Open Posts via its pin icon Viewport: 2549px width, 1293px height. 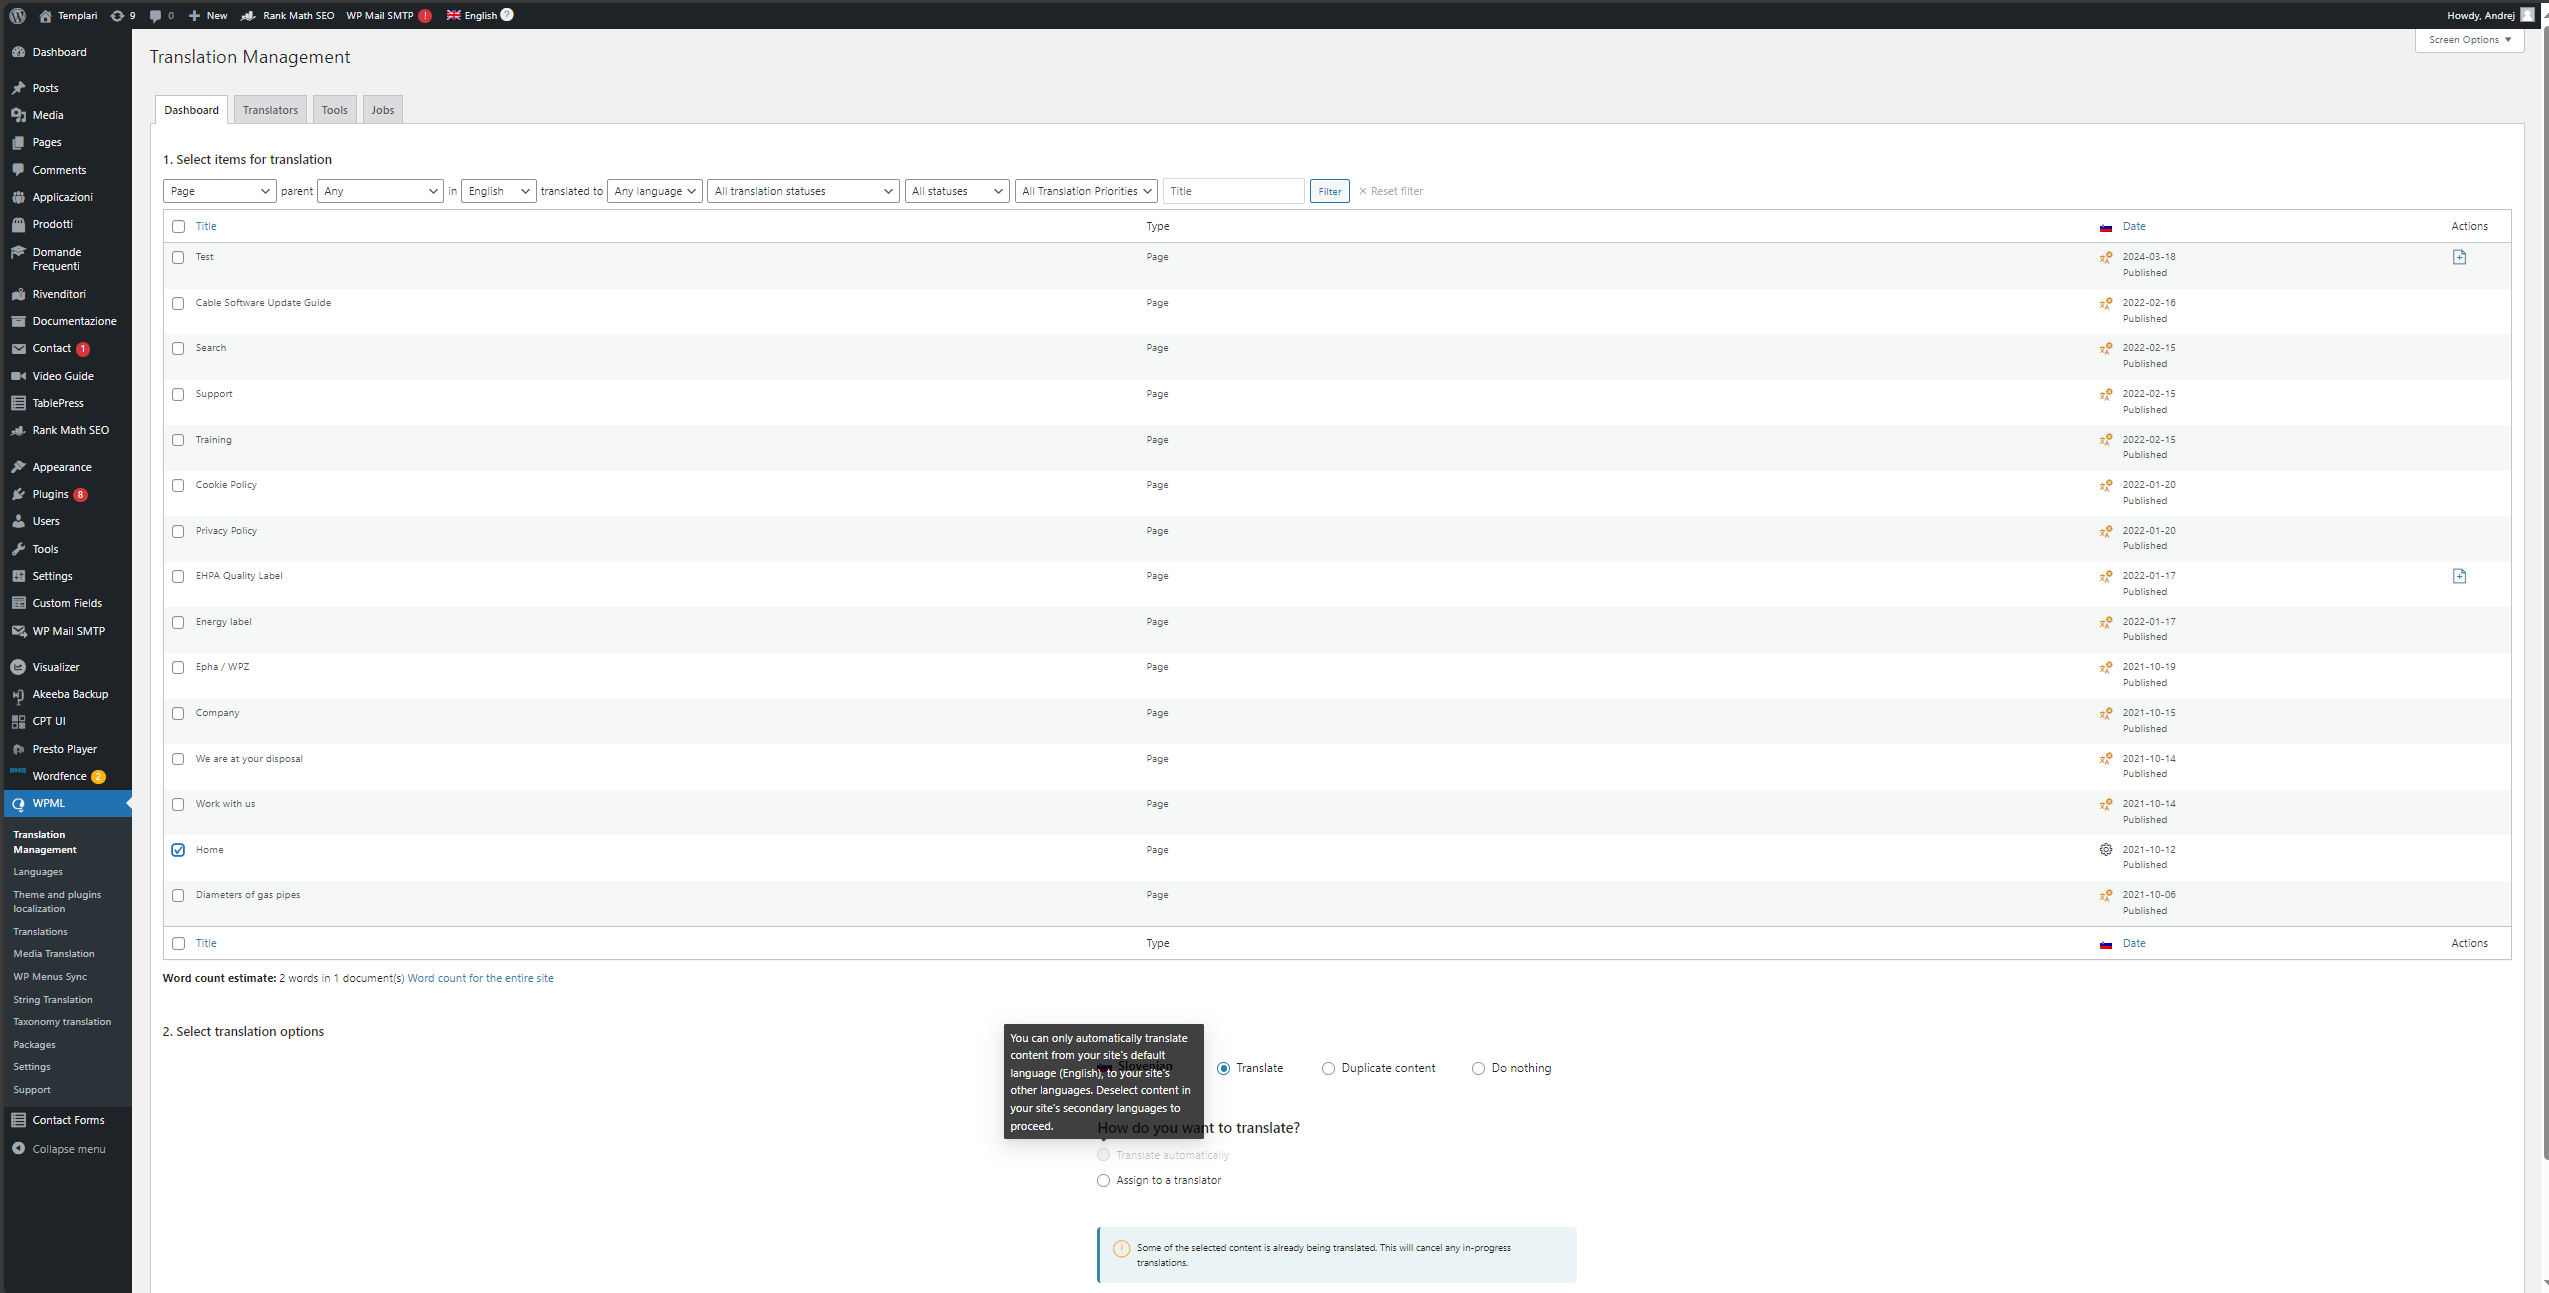coord(18,88)
